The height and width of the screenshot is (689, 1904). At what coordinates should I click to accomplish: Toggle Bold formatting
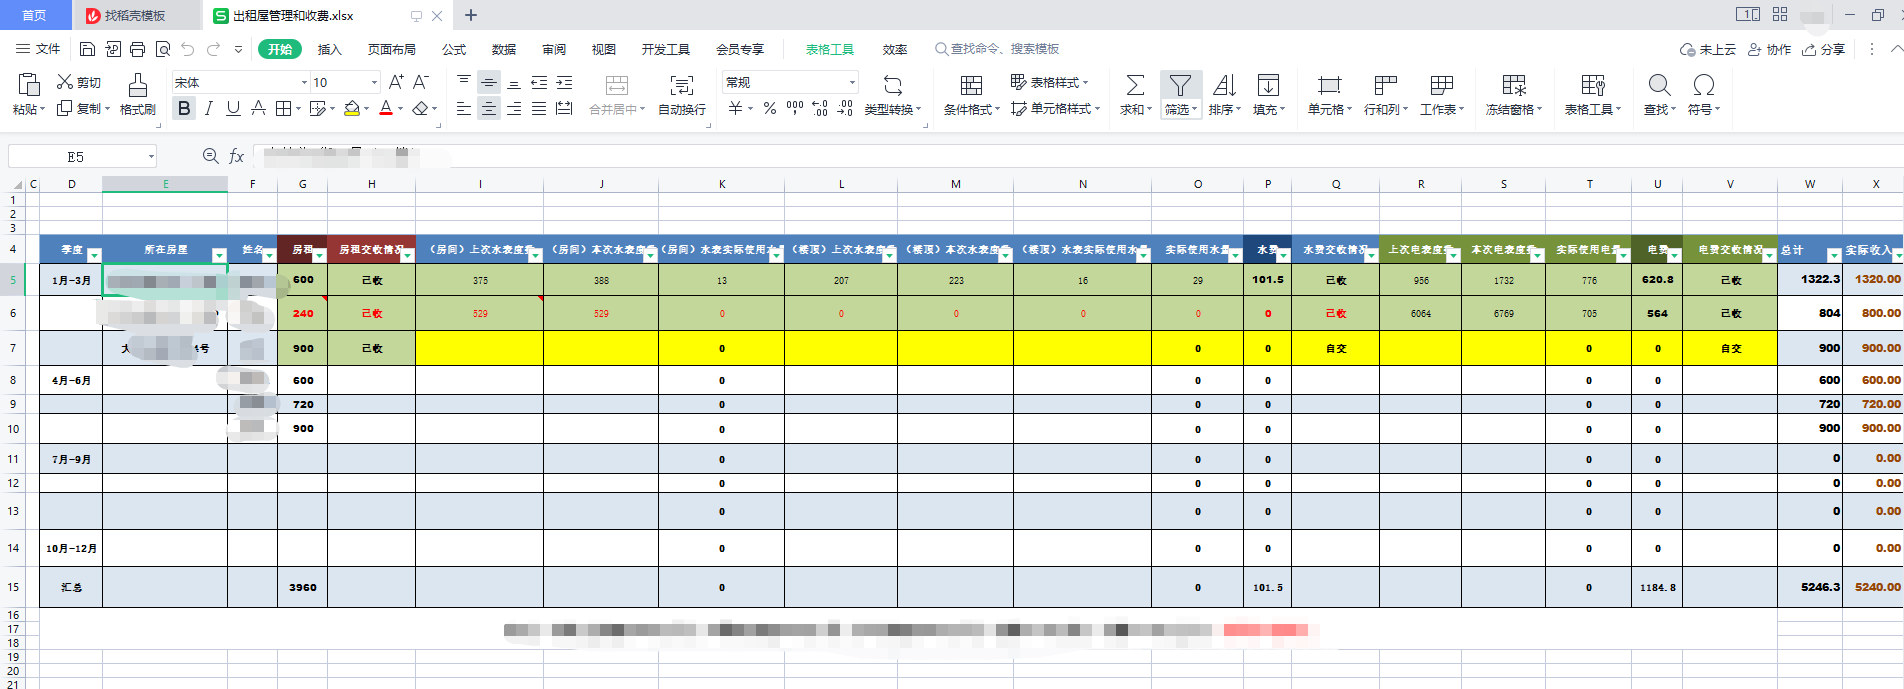[x=184, y=108]
